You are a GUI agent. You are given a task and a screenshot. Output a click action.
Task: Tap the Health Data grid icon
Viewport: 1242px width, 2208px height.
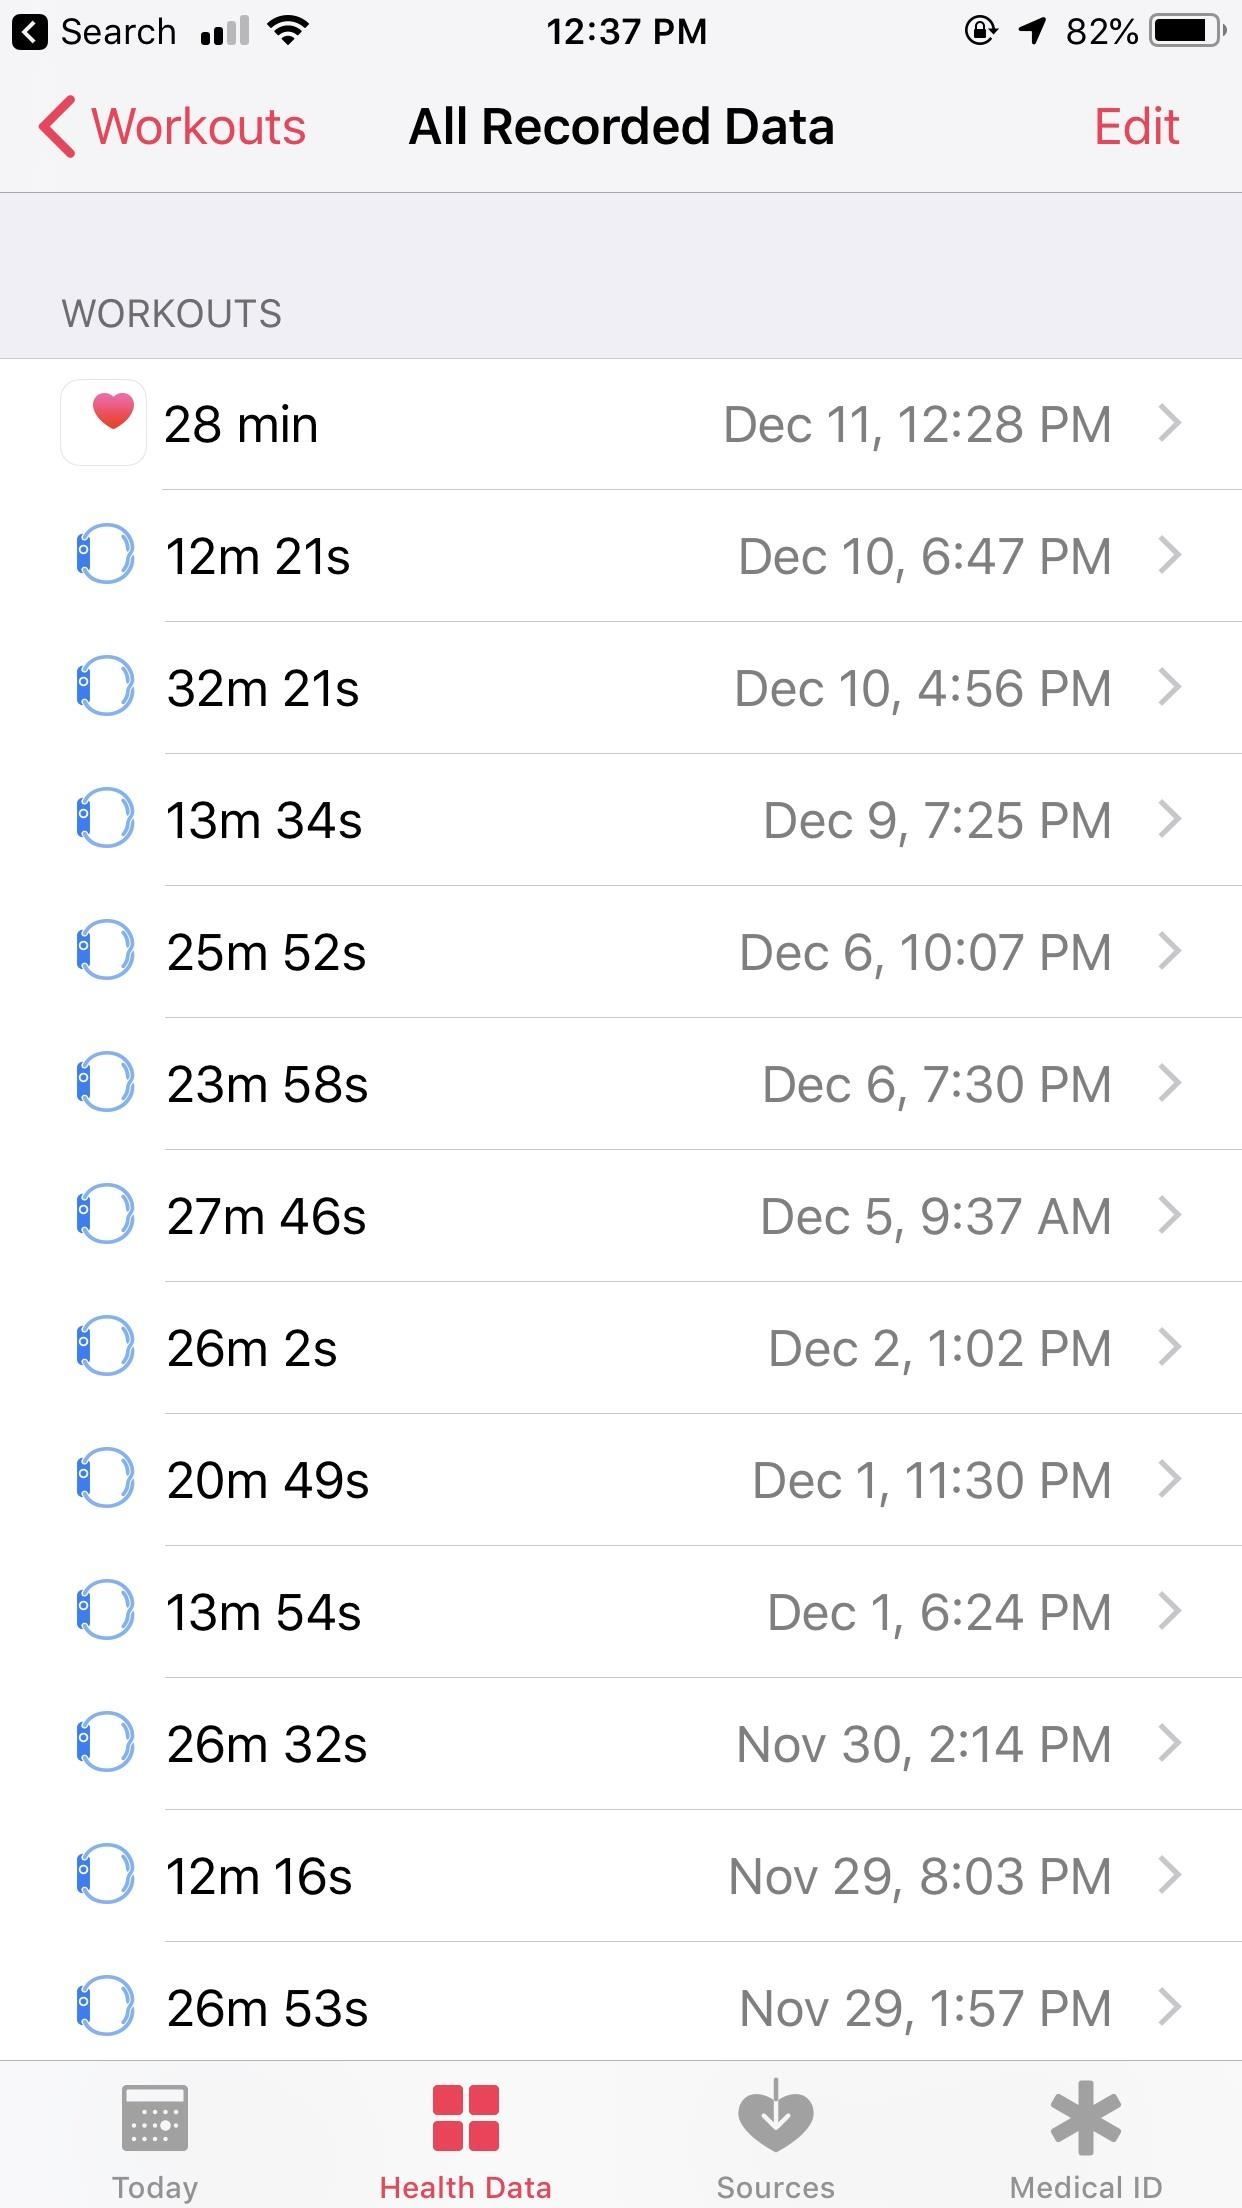(465, 2117)
